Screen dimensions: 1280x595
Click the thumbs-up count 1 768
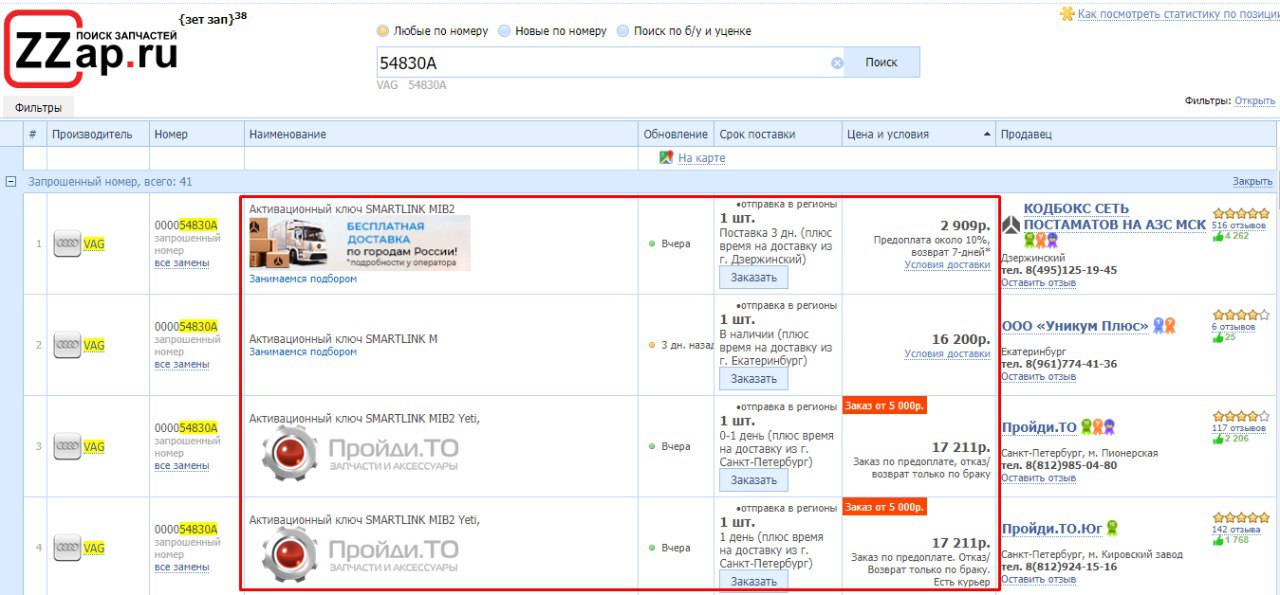pos(1231,540)
